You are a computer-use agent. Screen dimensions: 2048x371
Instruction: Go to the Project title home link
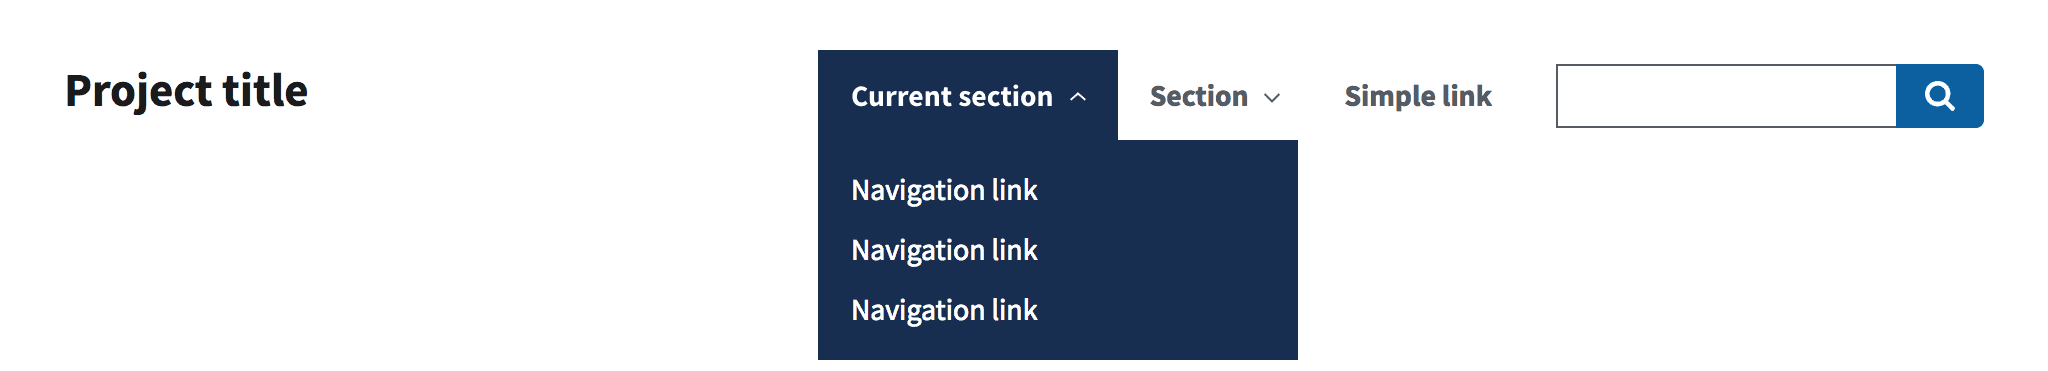coord(187,91)
